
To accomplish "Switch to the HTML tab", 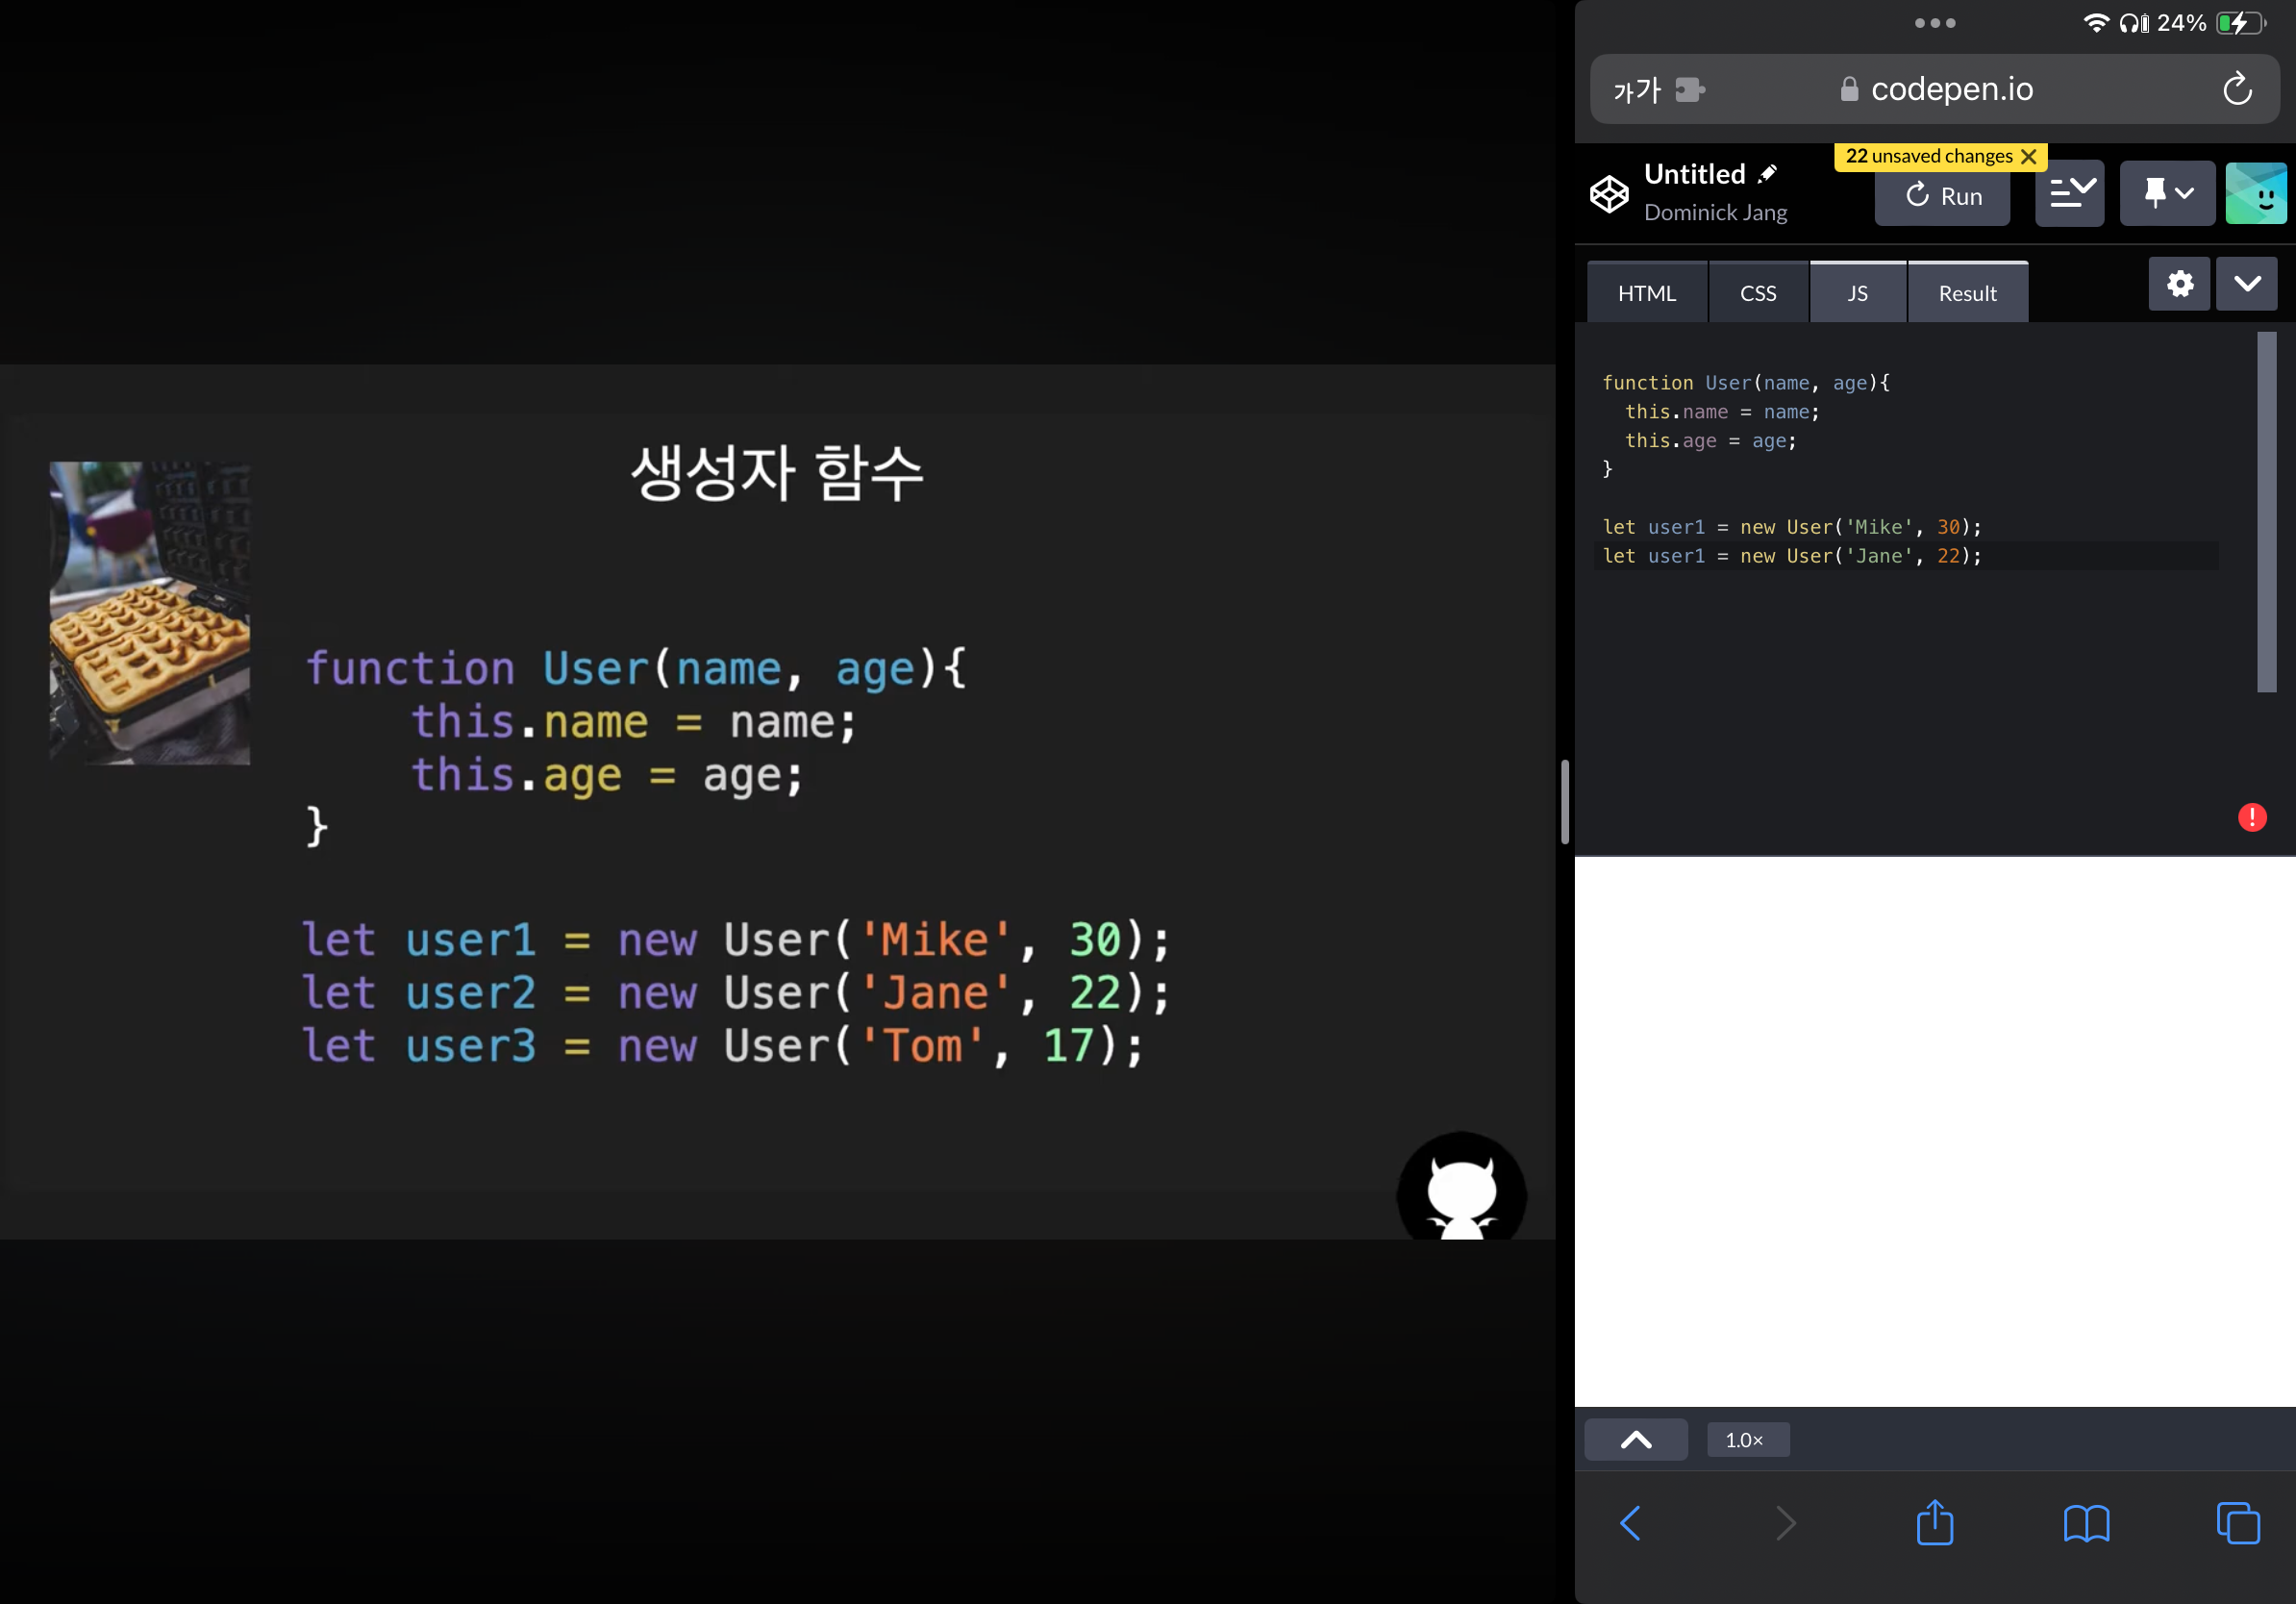I will 1646,293.
